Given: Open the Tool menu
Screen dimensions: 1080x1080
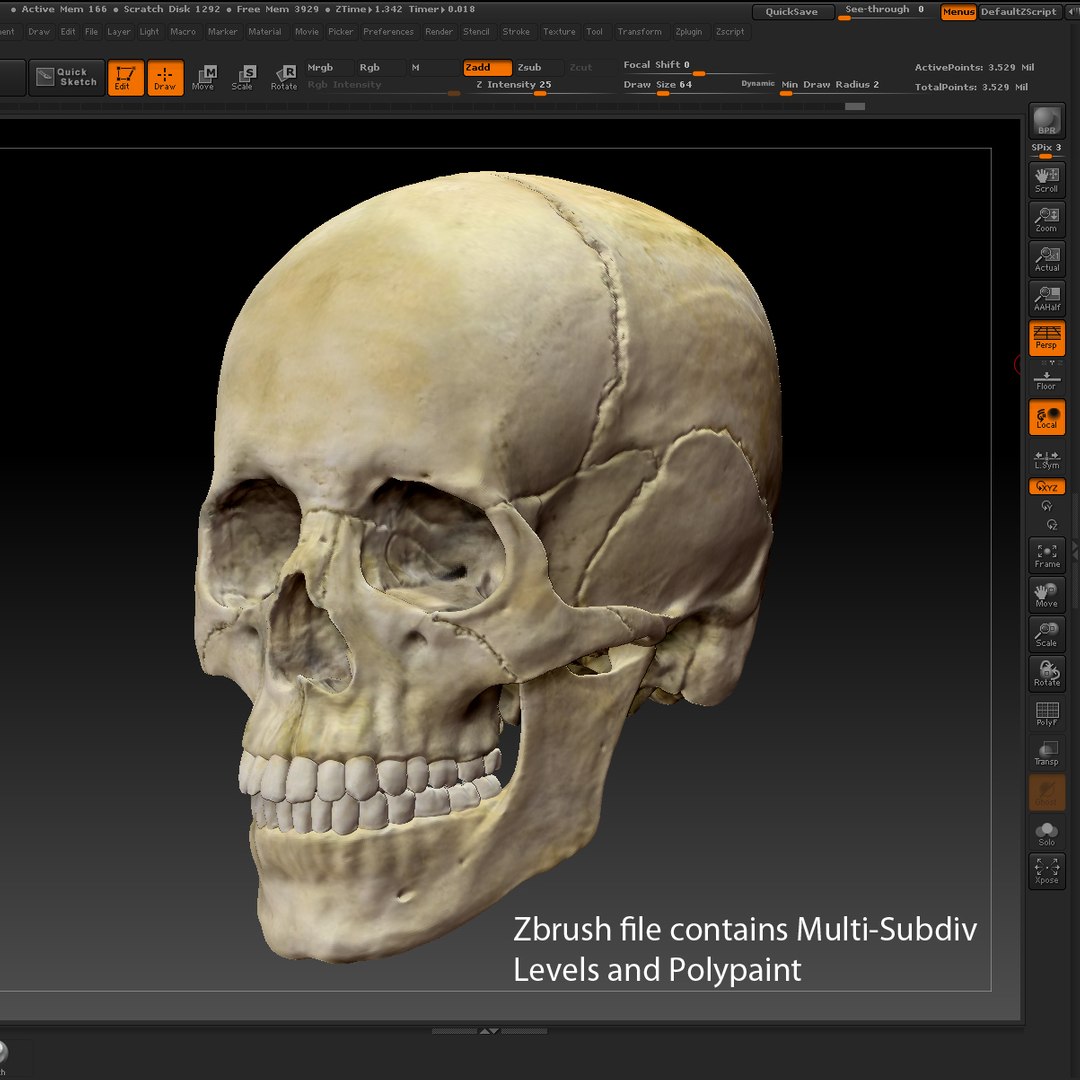Looking at the screenshot, I should (594, 32).
